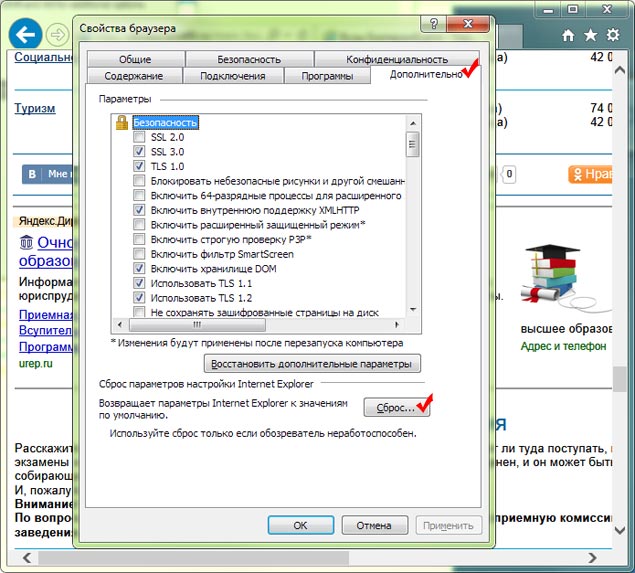Screen dimensions: 635x573
Task: Click Восстановить дополнительные параметры button
Action: pyautogui.click(x=312, y=364)
